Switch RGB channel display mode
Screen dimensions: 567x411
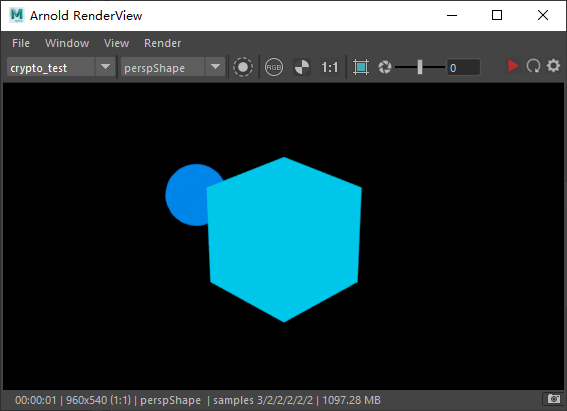click(274, 67)
